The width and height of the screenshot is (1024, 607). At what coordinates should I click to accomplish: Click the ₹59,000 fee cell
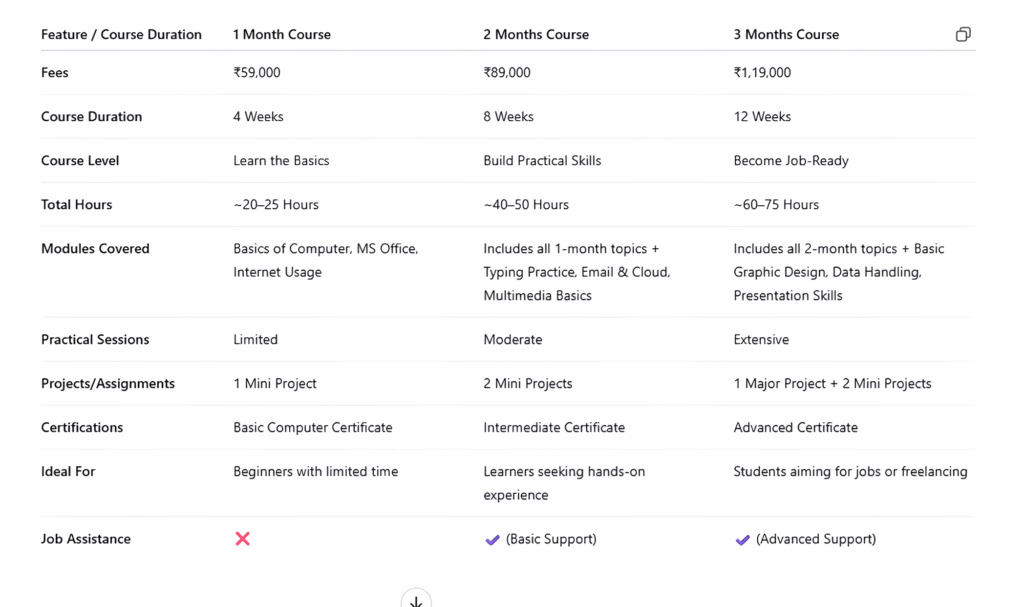click(257, 73)
